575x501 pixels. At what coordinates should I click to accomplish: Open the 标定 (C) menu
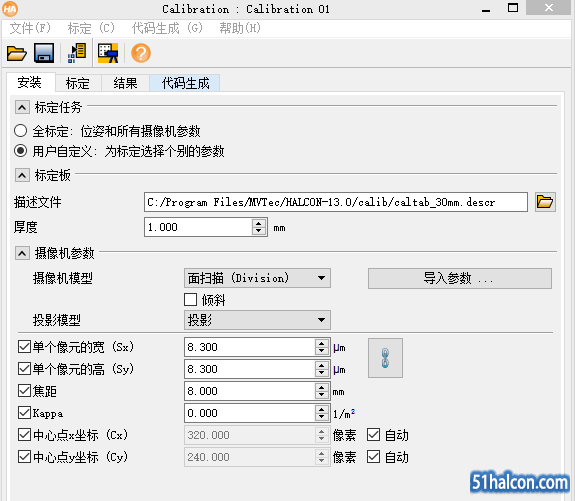coord(91,28)
